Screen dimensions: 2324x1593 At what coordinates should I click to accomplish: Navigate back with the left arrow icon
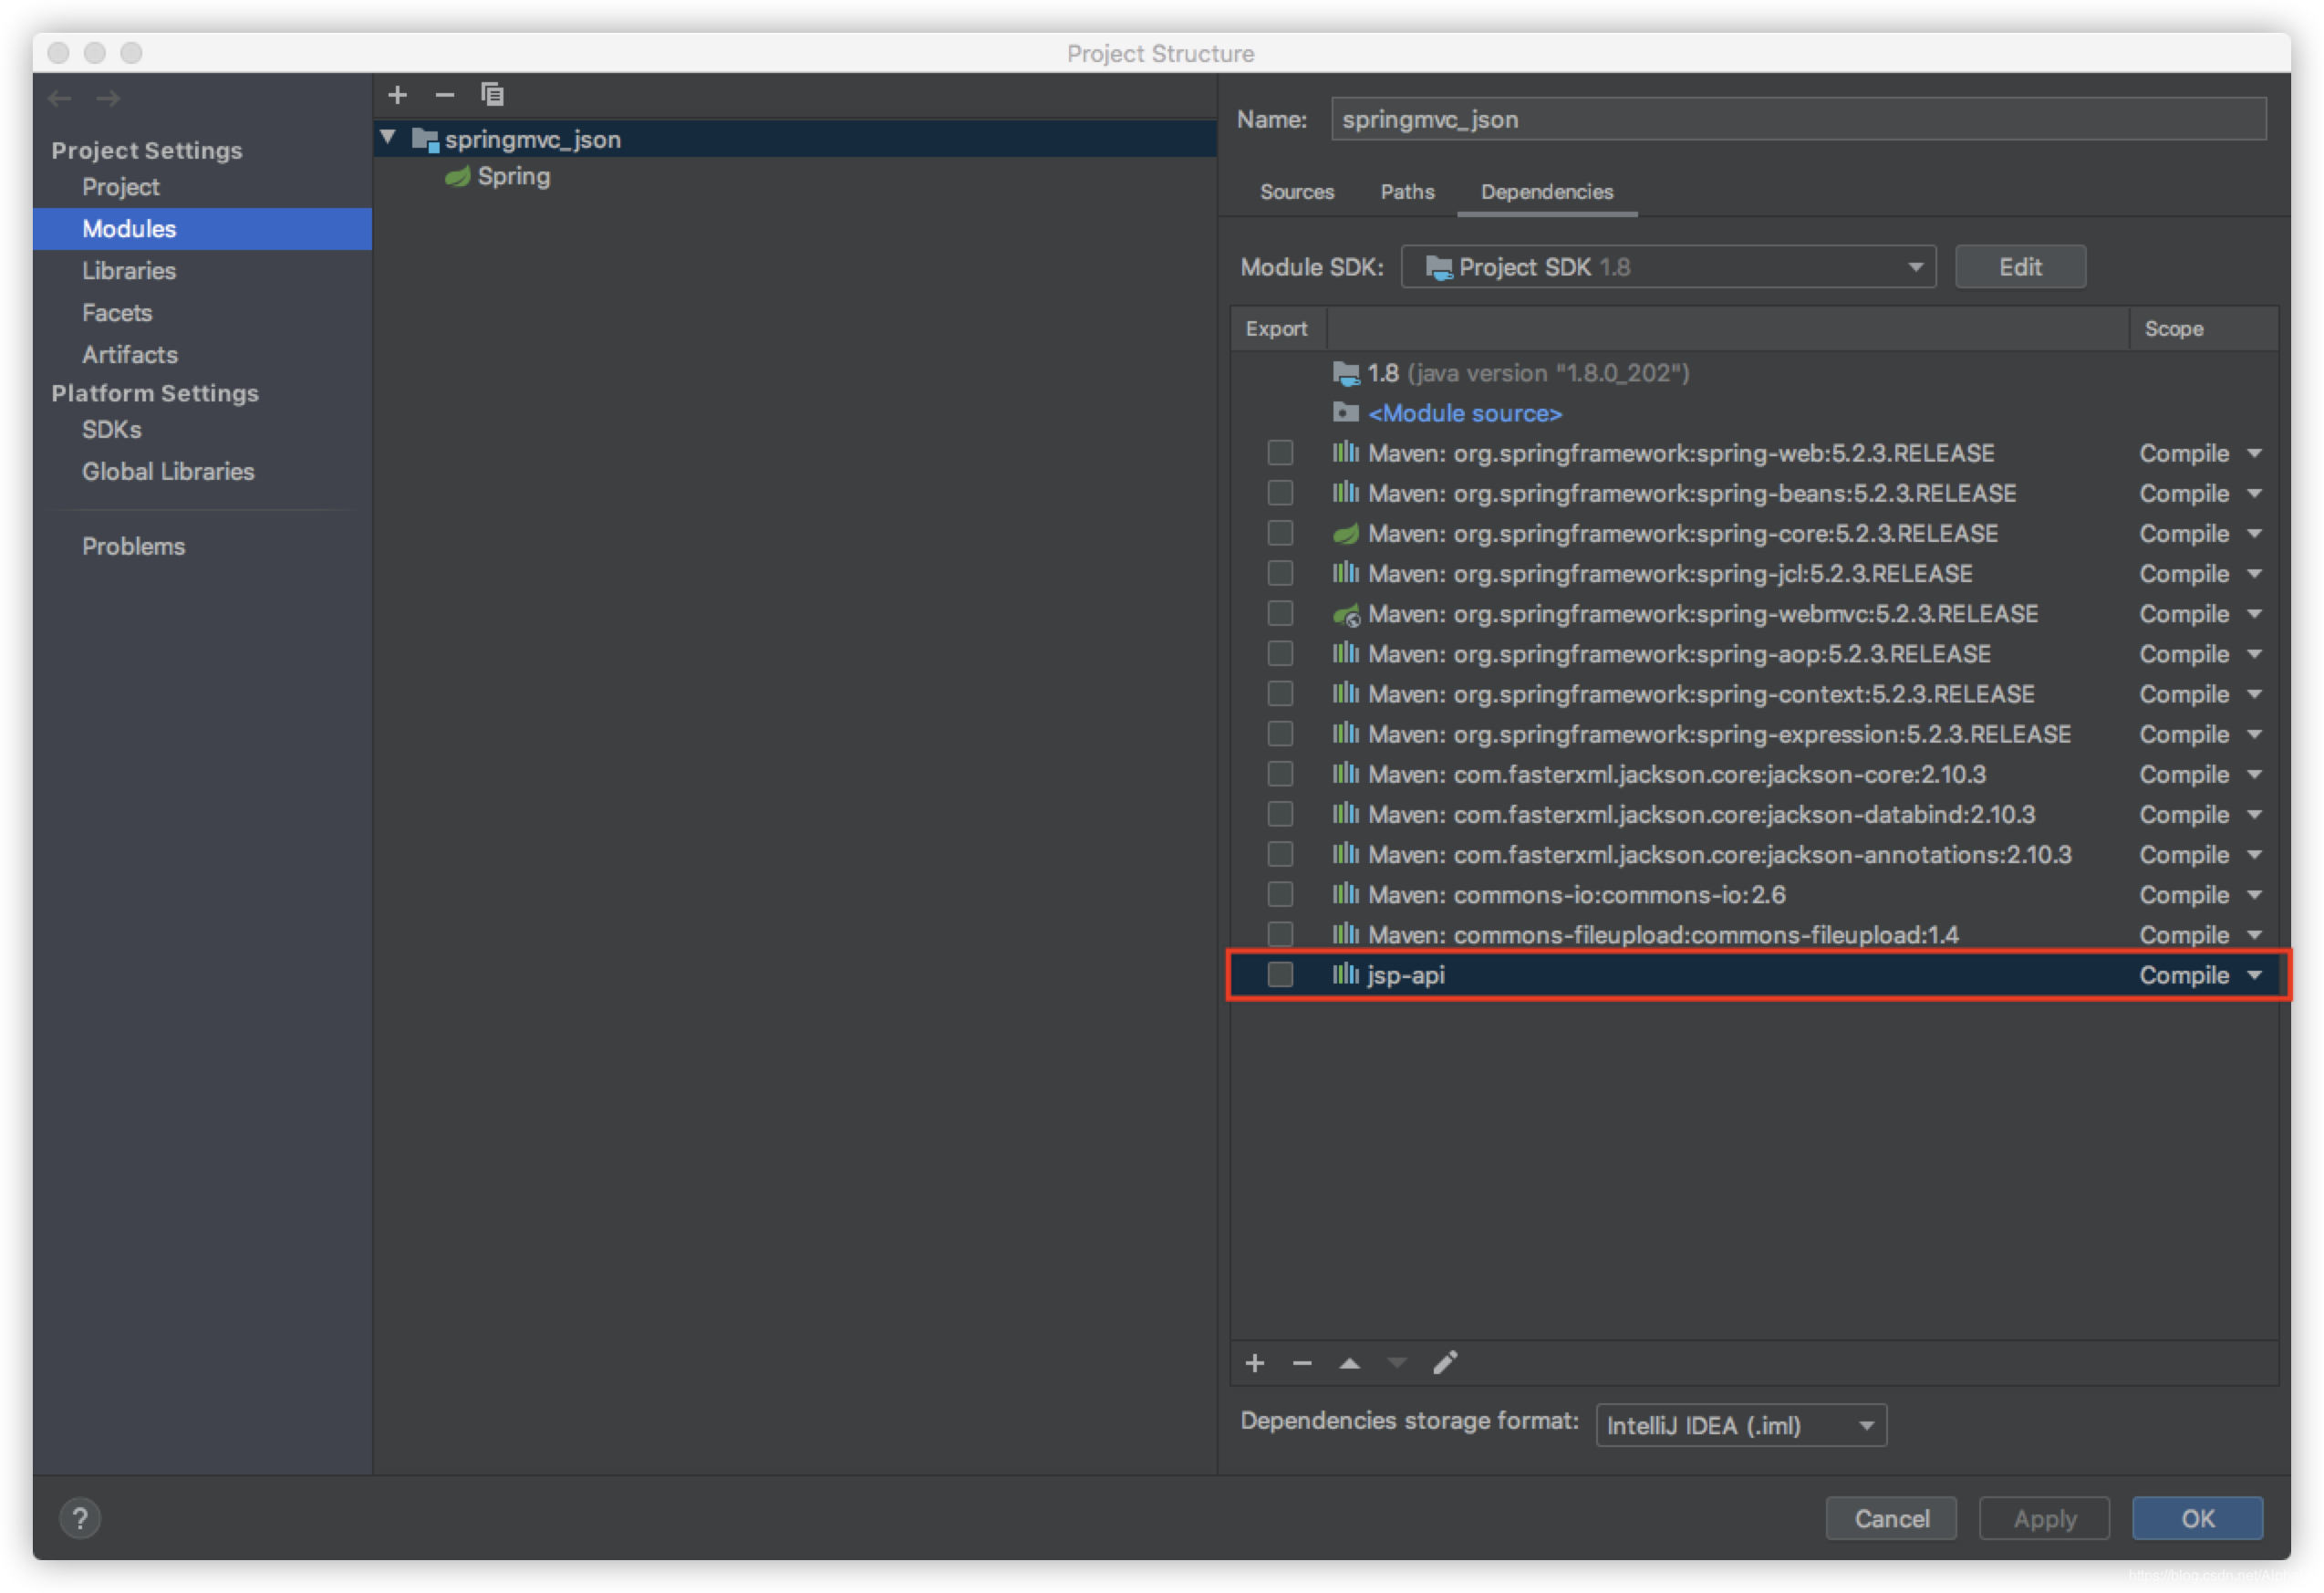(59, 98)
